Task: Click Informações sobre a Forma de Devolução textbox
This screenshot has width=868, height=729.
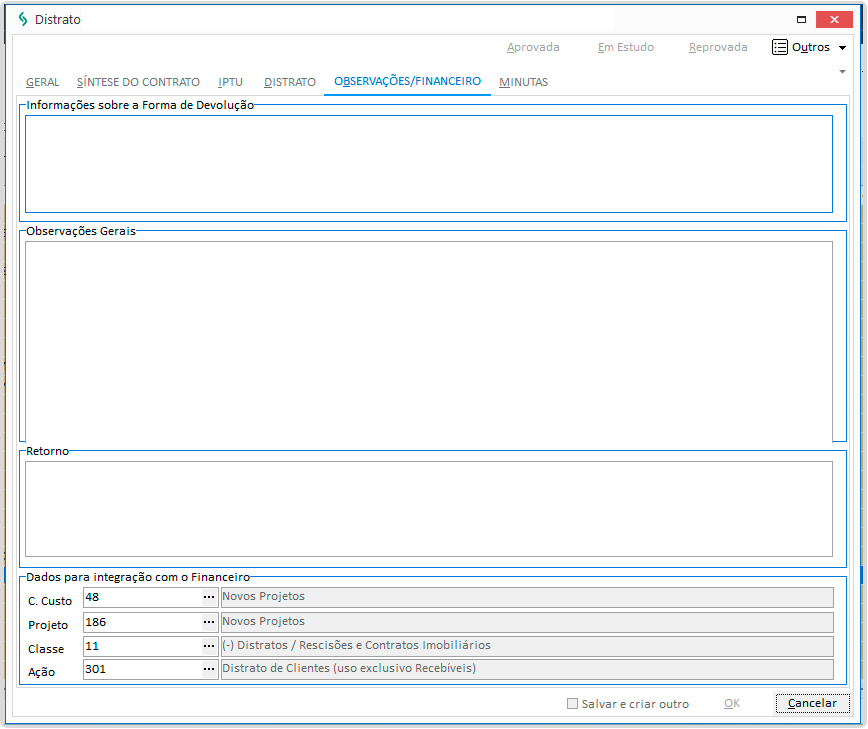Action: click(429, 164)
